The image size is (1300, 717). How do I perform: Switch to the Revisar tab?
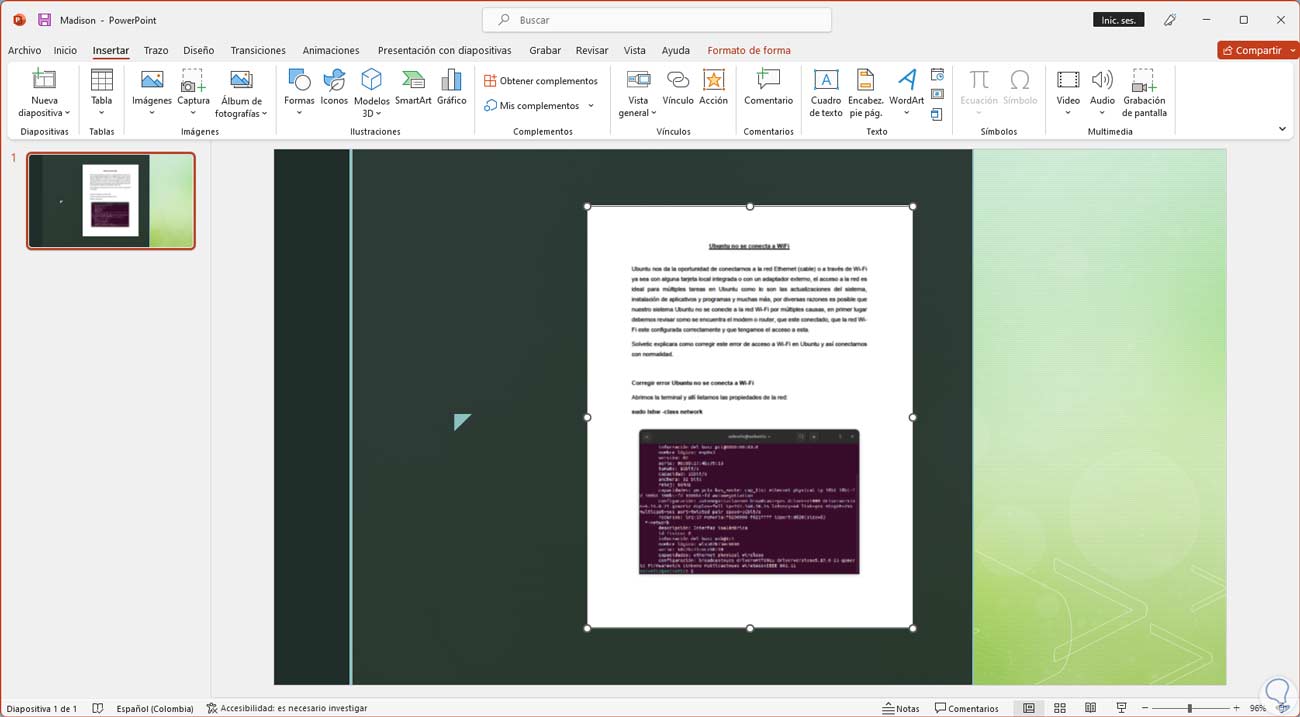(x=592, y=50)
